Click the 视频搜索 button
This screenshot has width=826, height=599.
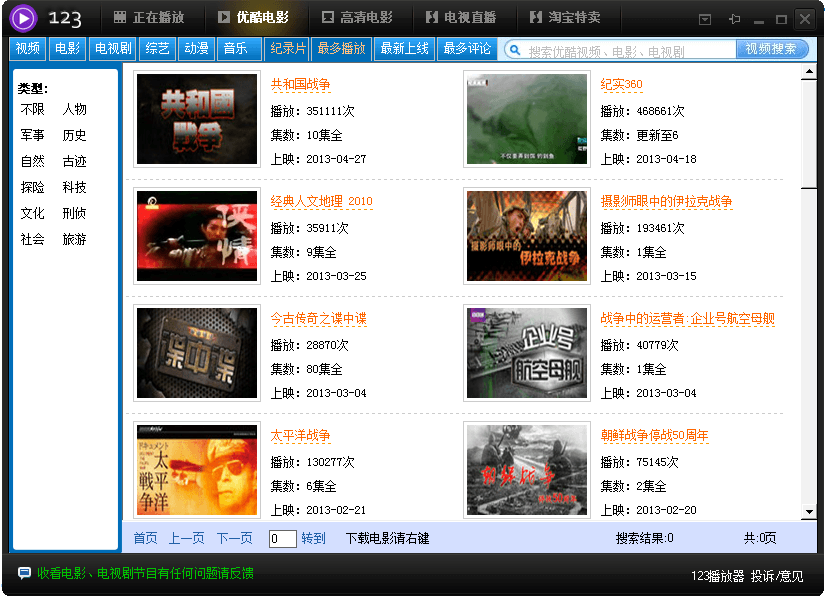click(771, 49)
